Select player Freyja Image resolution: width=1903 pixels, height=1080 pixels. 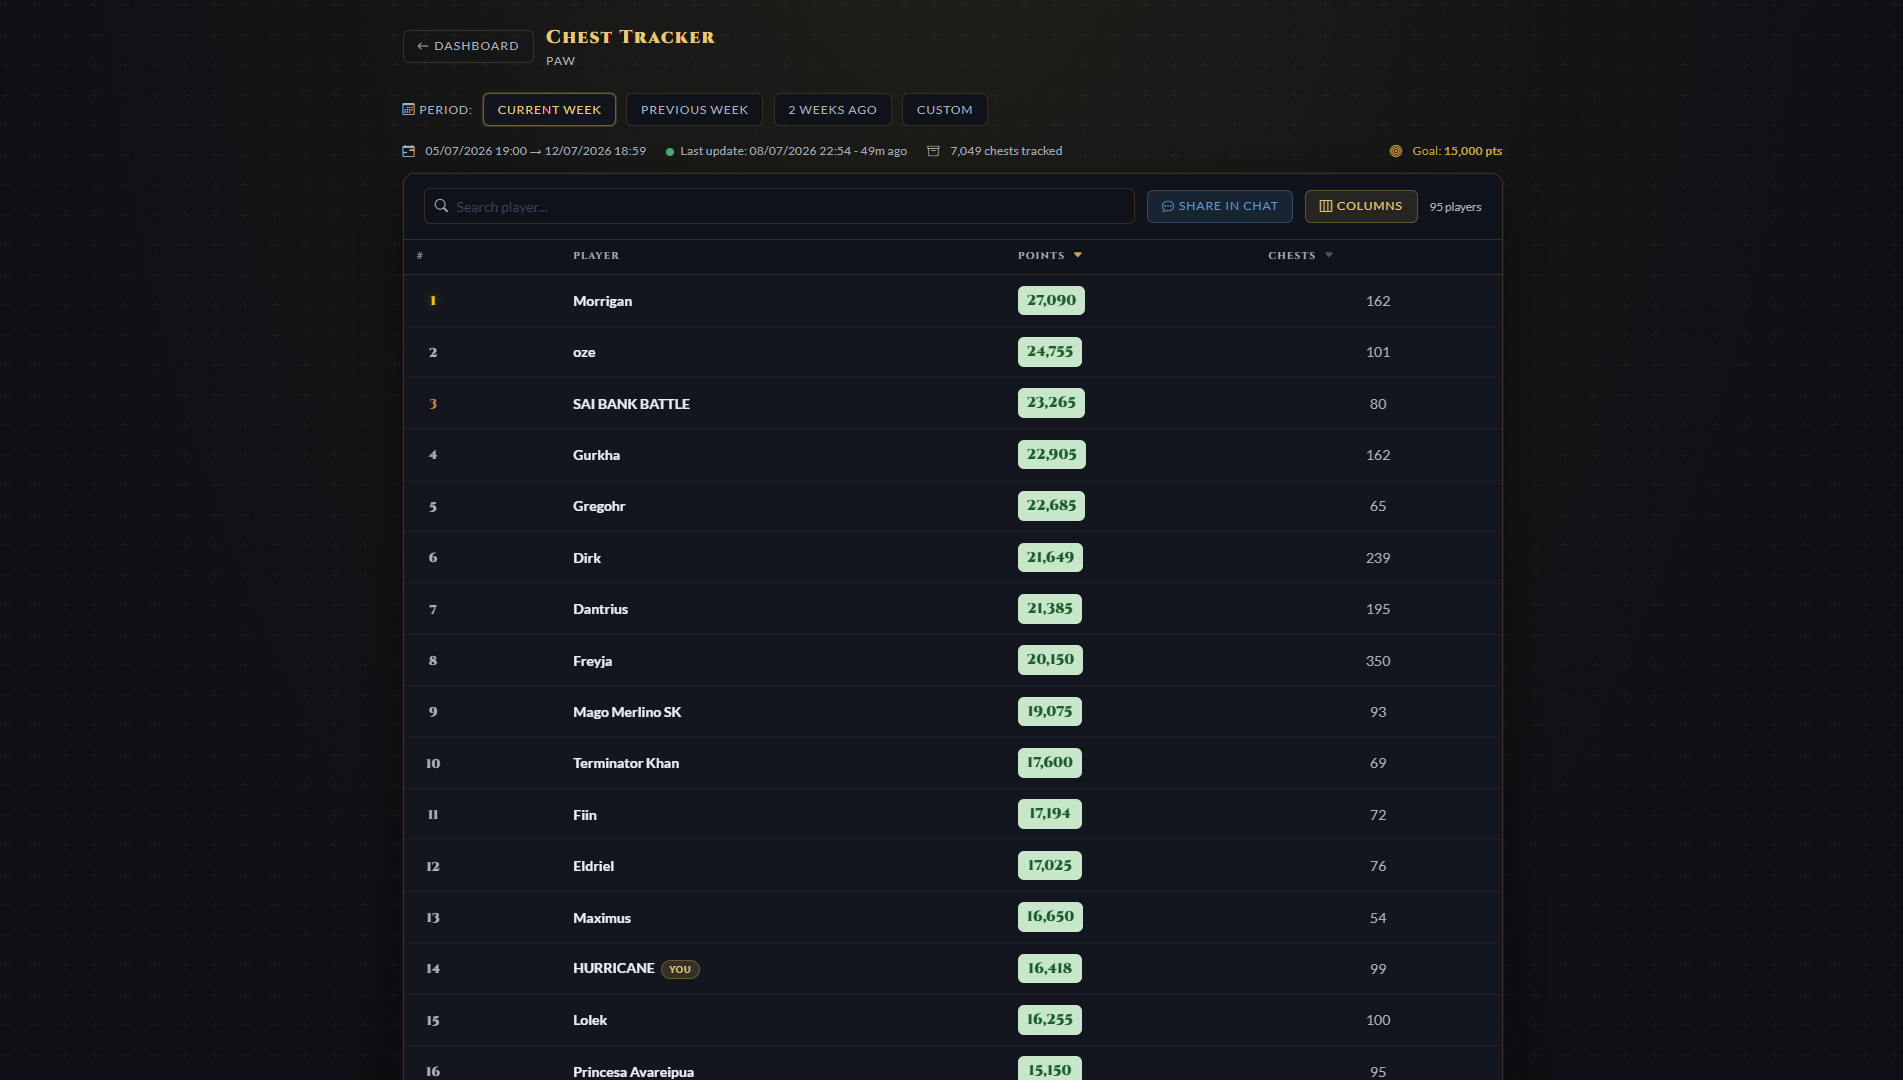(592, 661)
